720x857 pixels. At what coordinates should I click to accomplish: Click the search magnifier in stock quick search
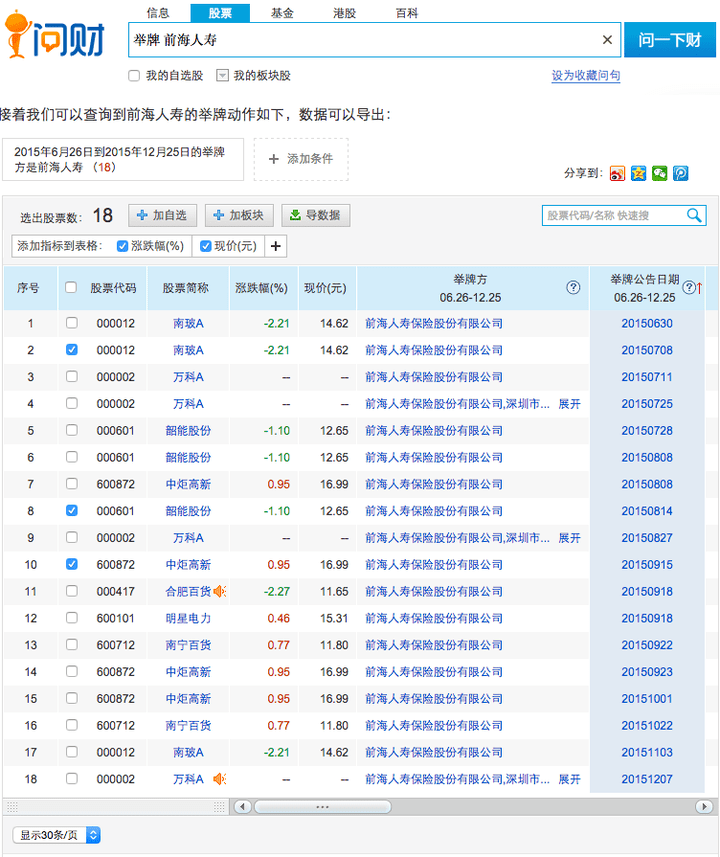tap(694, 215)
